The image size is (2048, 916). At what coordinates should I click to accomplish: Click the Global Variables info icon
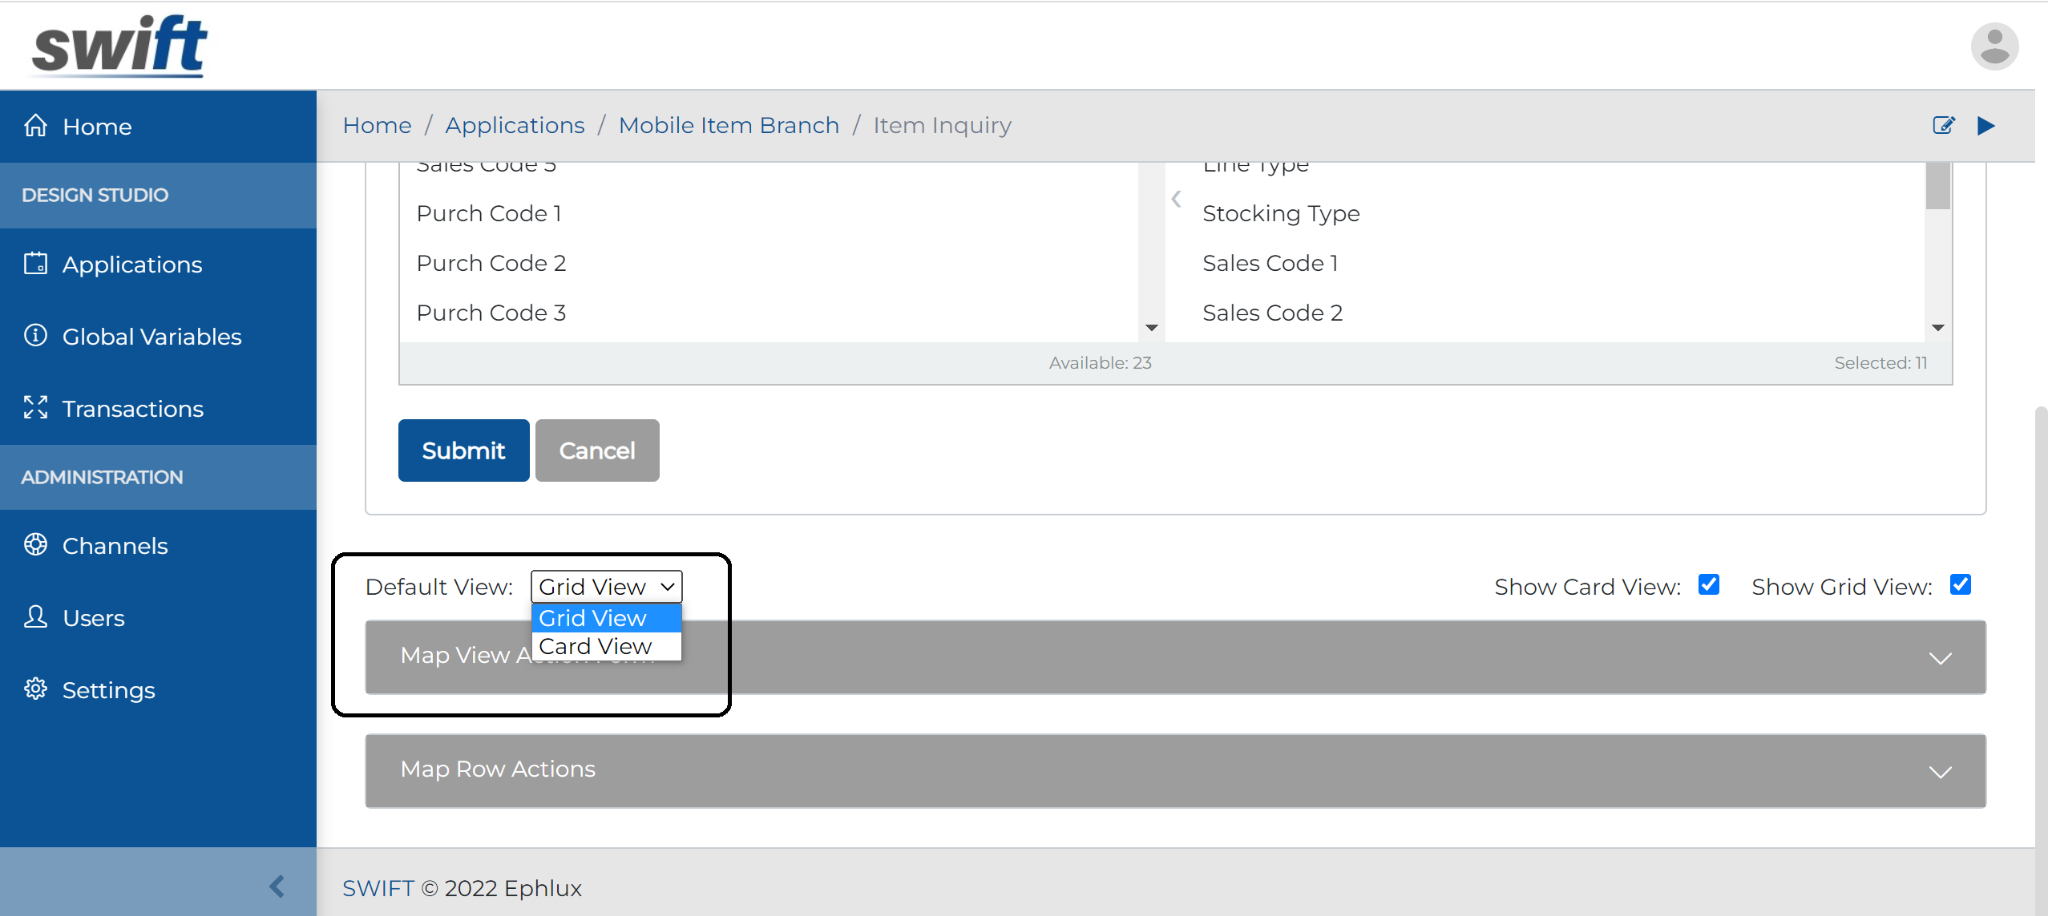36,336
